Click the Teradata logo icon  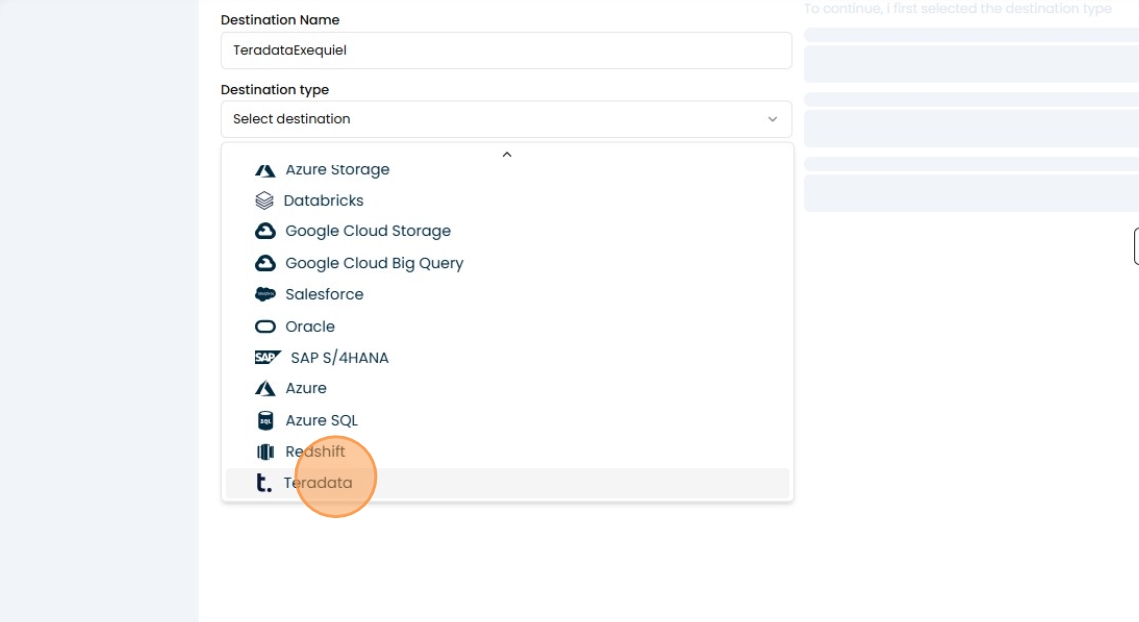click(x=264, y=483)
